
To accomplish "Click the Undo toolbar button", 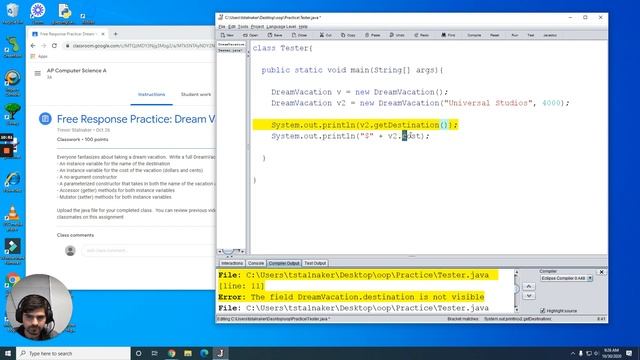I will pyautogui.click(x=397, y=35).
